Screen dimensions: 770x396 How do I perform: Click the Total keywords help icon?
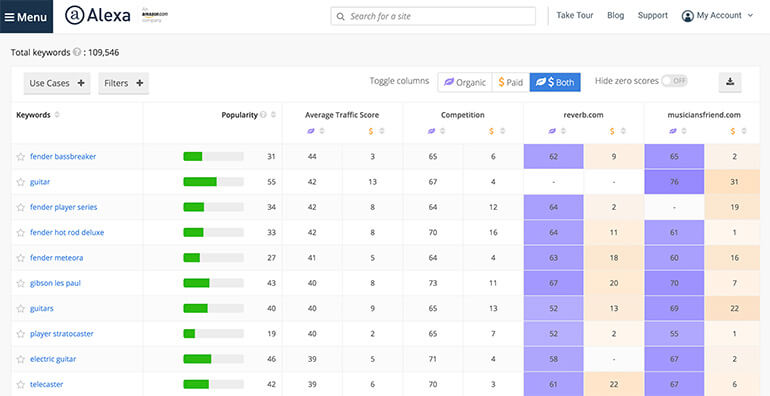coord(77,52)
